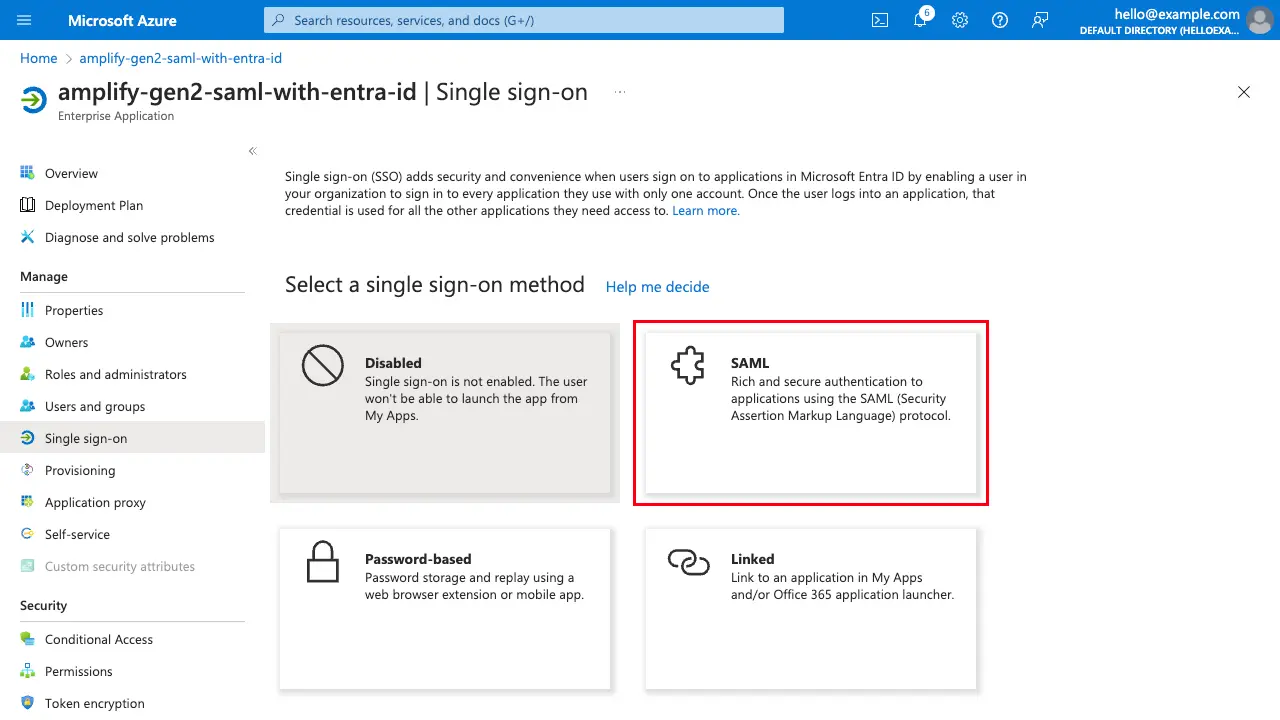Choose the Linked sign-on card
The width and height of the screenshot is (1280, 720).
tap(811, 609)
